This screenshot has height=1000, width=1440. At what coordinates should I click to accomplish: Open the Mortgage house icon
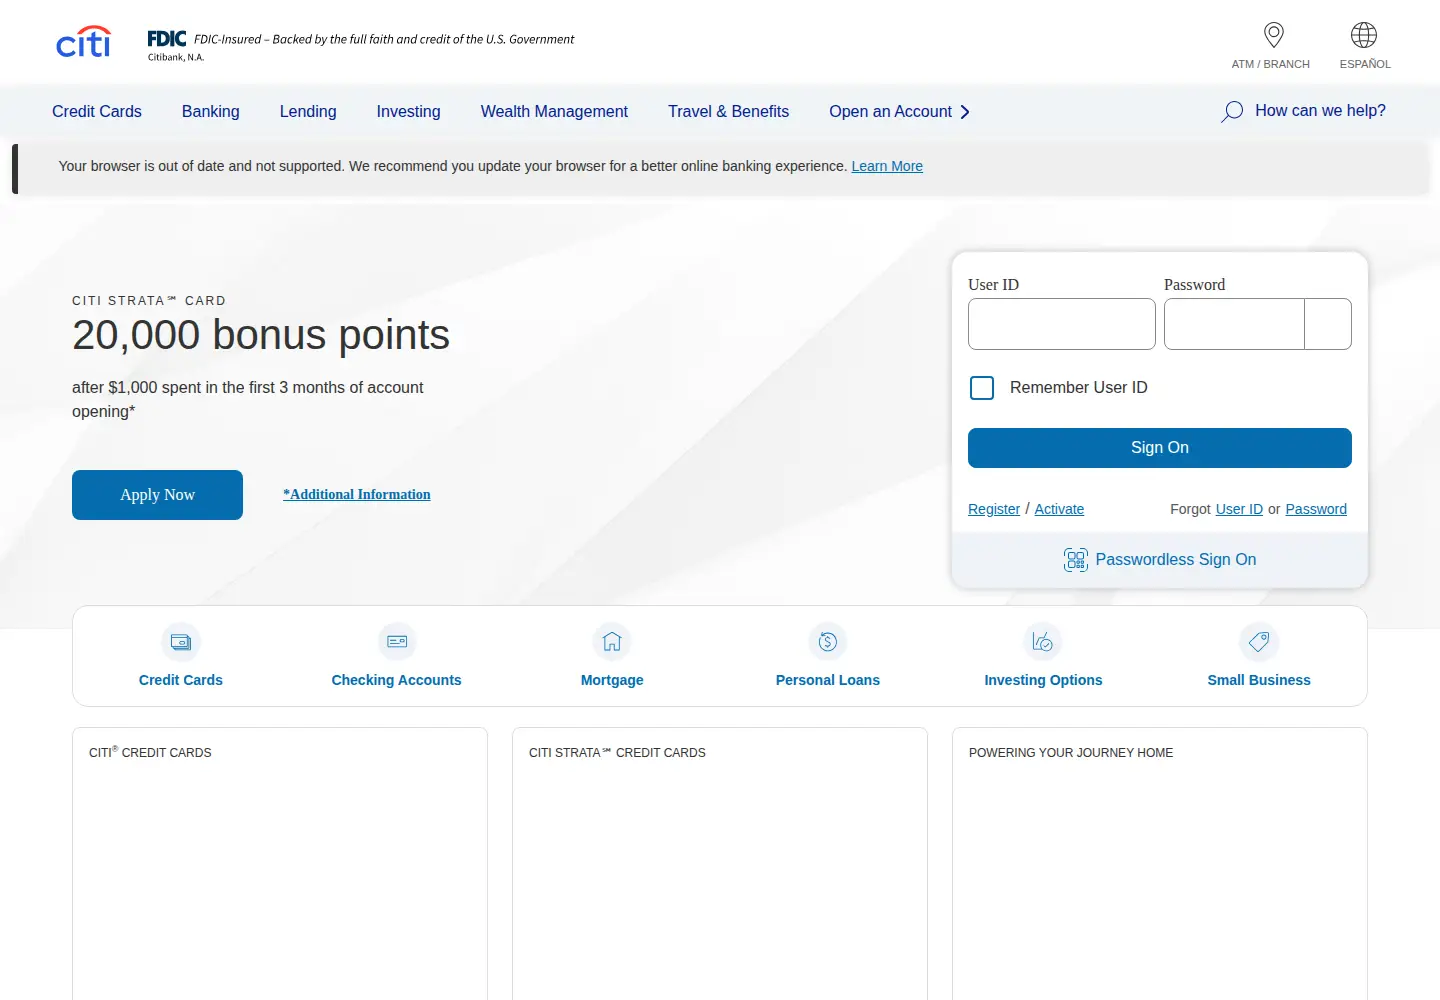click(x=612, y=642)
